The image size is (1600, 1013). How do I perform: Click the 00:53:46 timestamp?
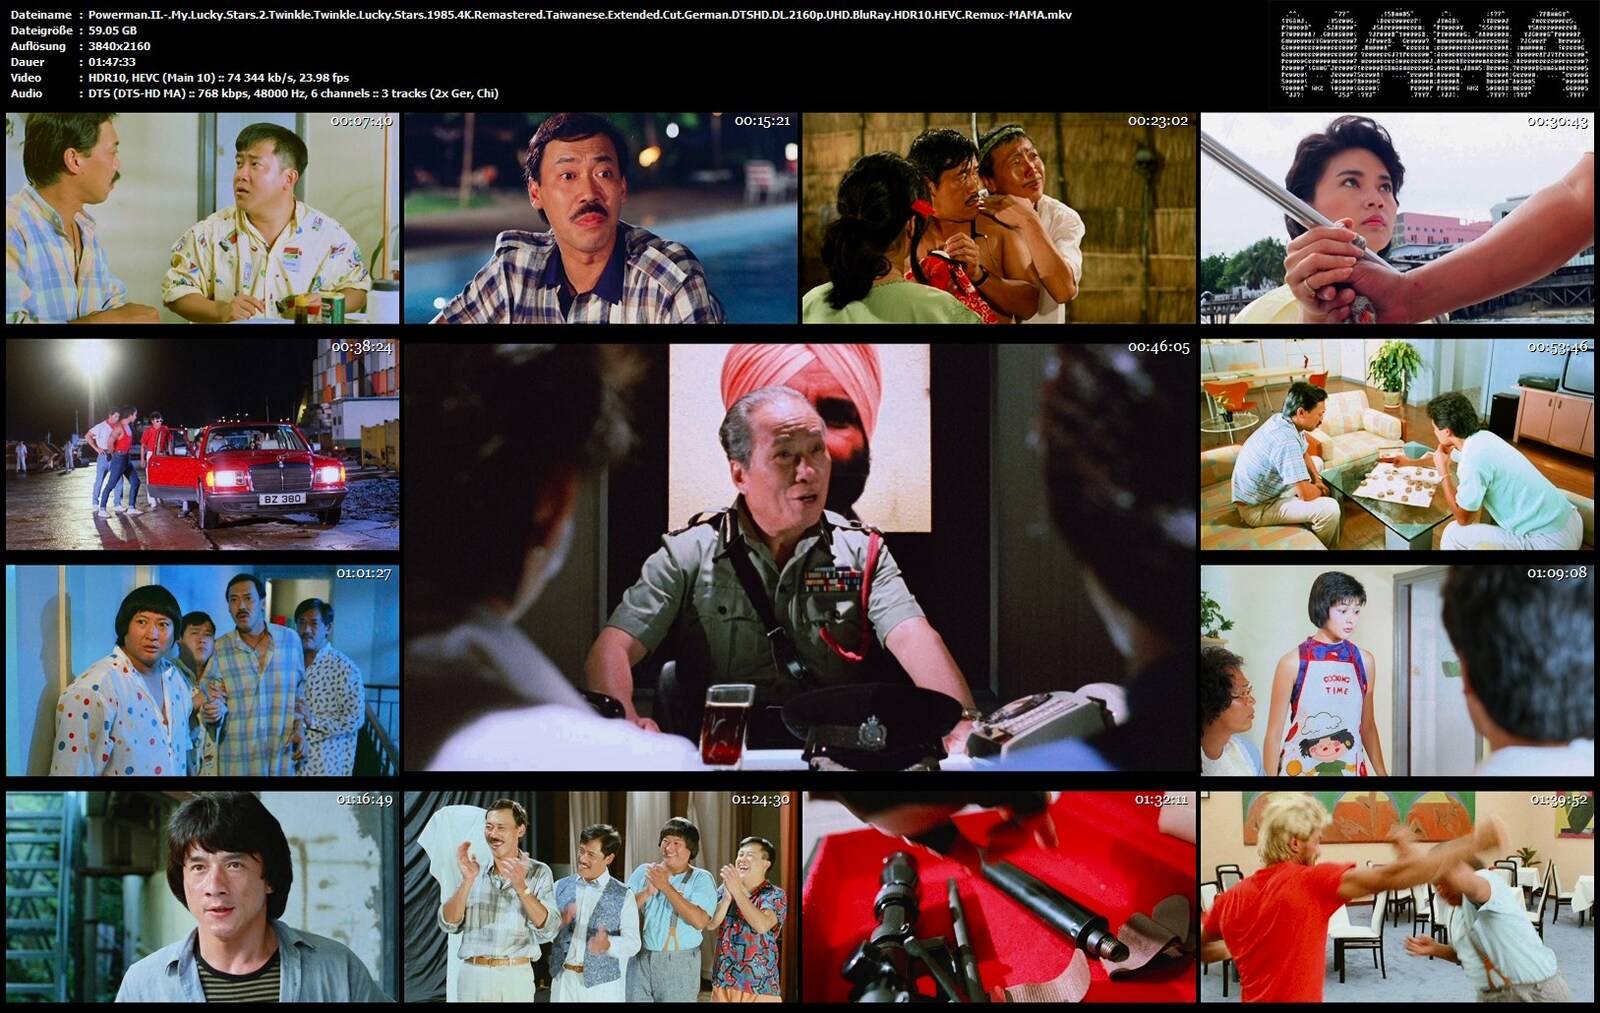coord(1557,347)
